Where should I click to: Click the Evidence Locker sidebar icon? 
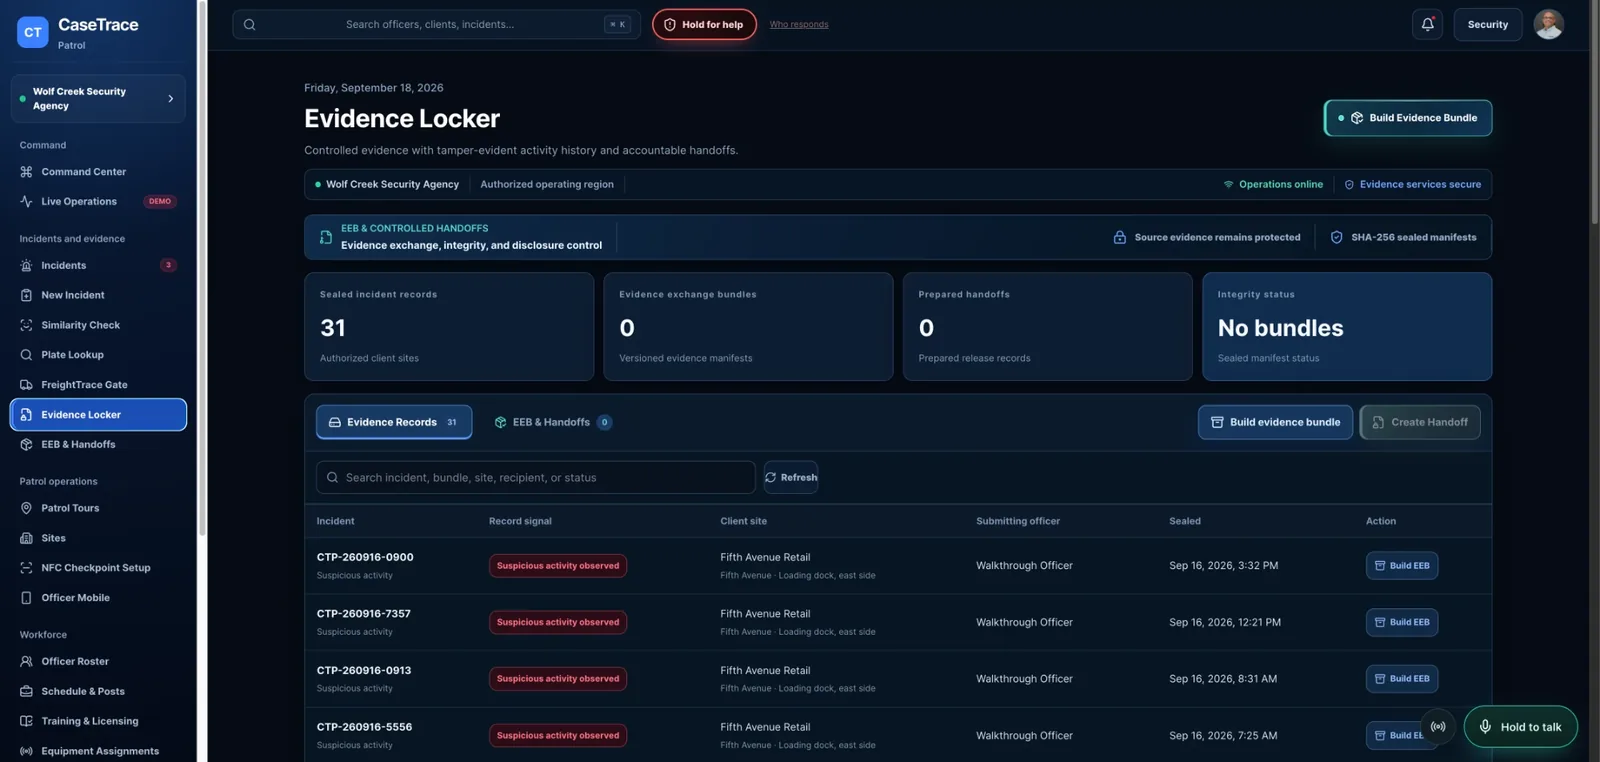coord(26,415)
